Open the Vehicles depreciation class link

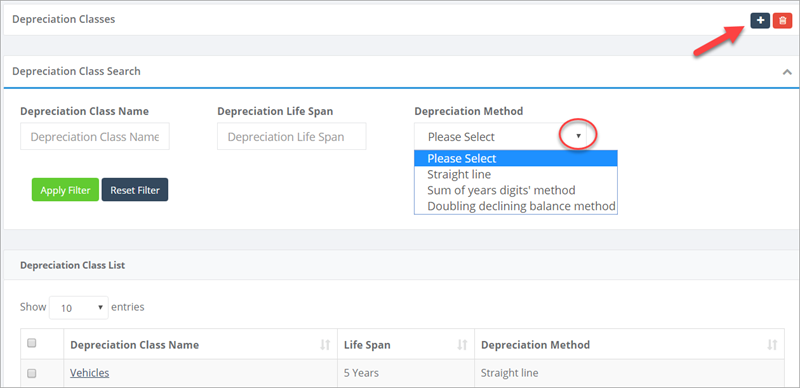[x=90, y=373]
